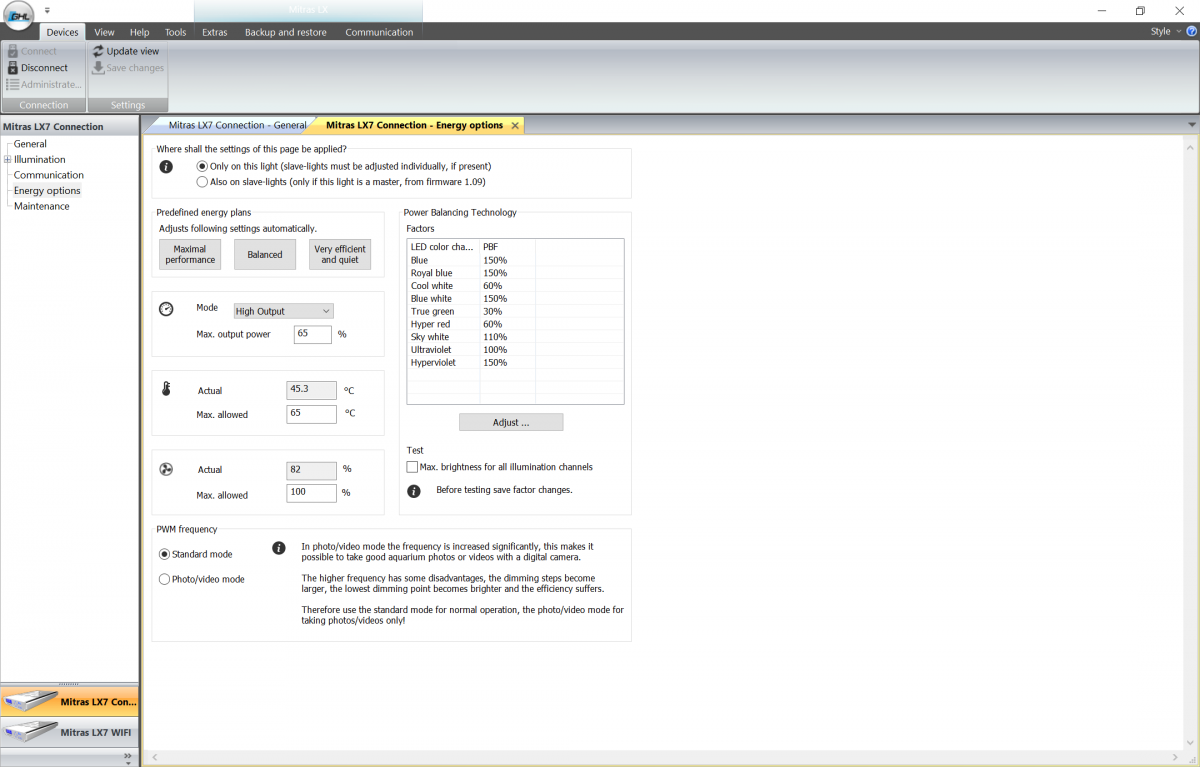
Task: Click info icon in PWM frequency section
Action: [x=279, y=548]
